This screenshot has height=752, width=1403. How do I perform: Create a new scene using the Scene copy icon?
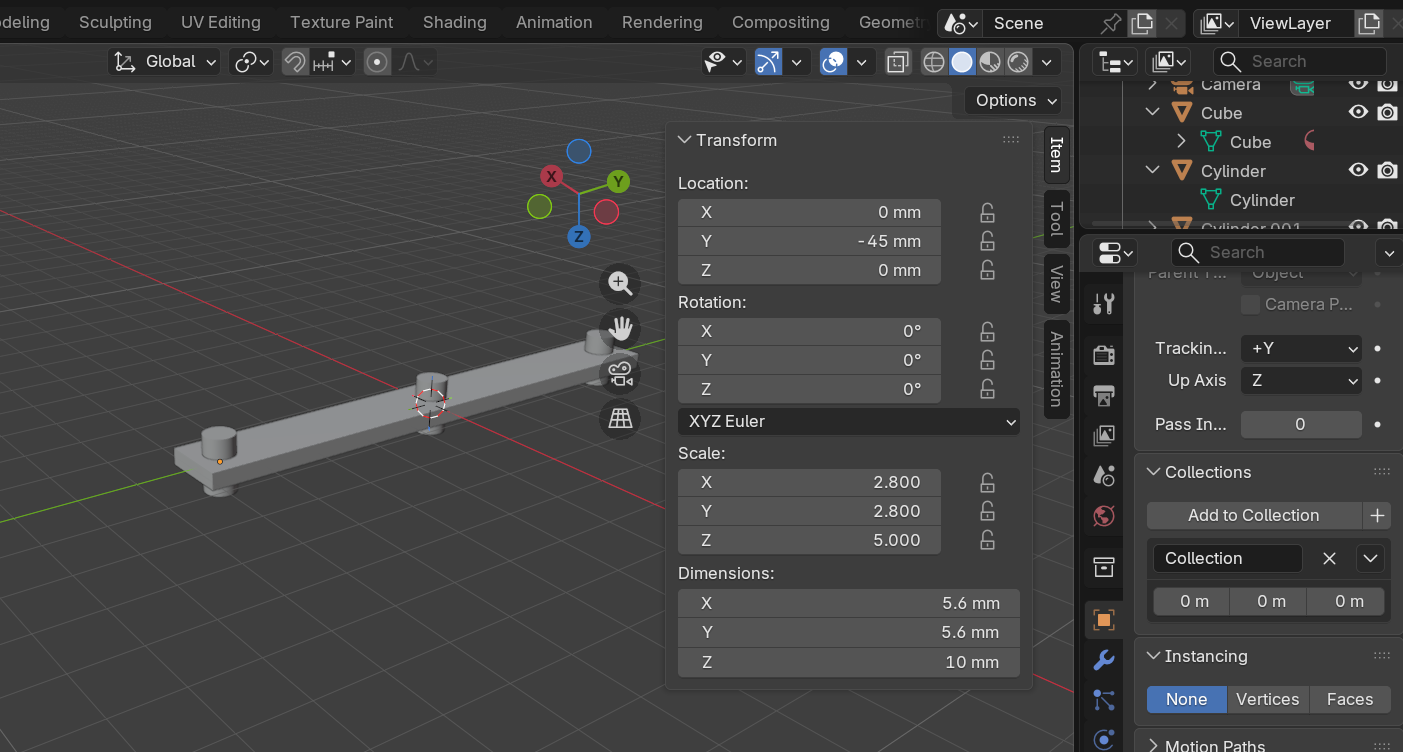click(1141, 23)
